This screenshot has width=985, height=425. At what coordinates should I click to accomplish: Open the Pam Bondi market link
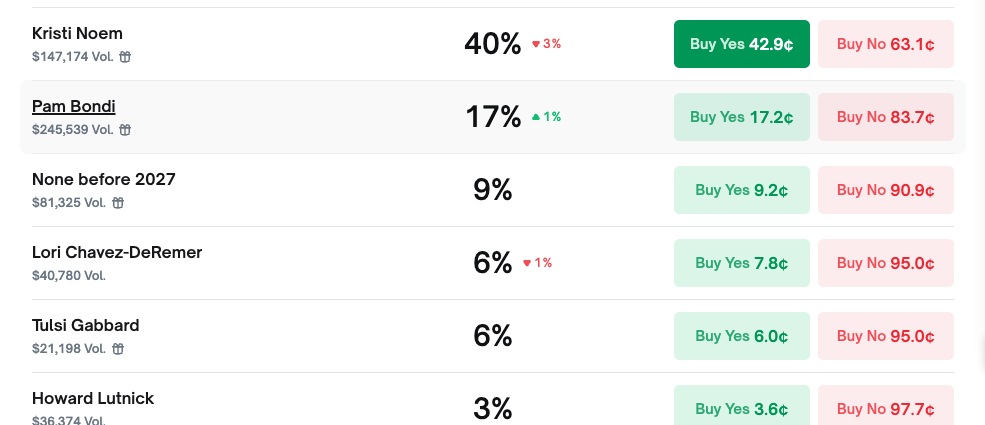[74, 106]
